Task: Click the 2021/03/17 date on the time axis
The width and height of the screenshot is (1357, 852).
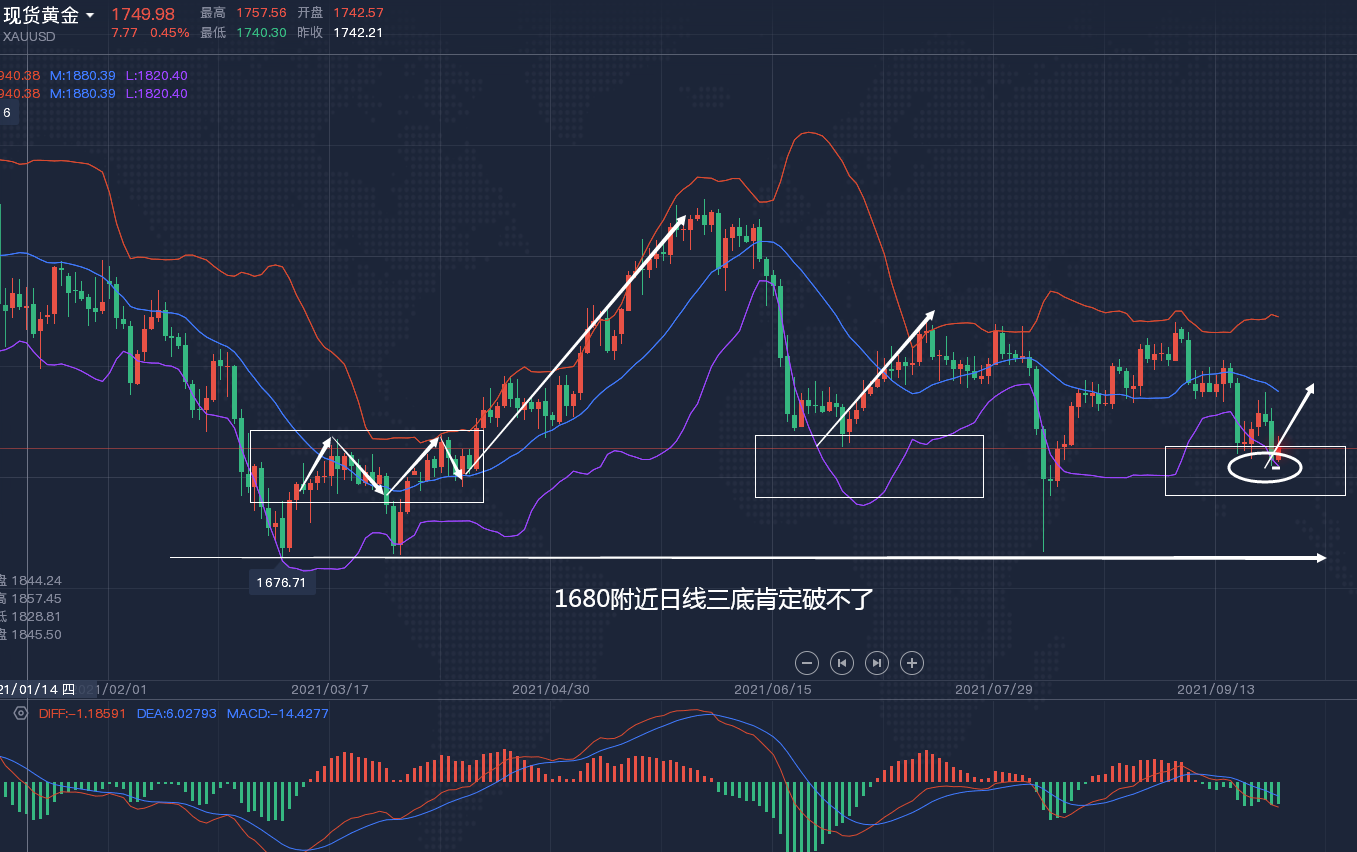Action: tap(329, 689)
